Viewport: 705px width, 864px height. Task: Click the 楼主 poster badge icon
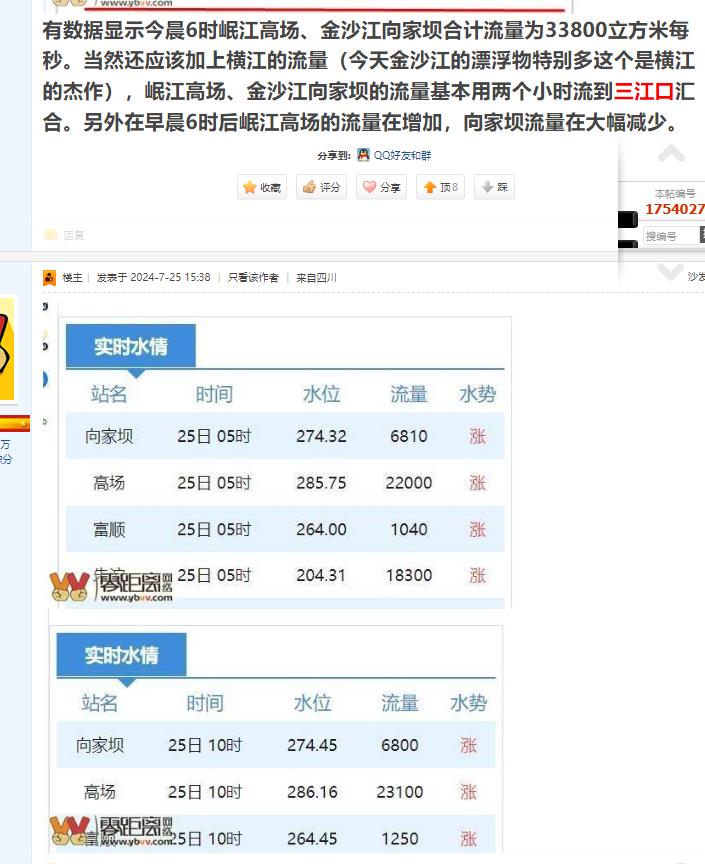pyautogui.click(x=49, y=278)
